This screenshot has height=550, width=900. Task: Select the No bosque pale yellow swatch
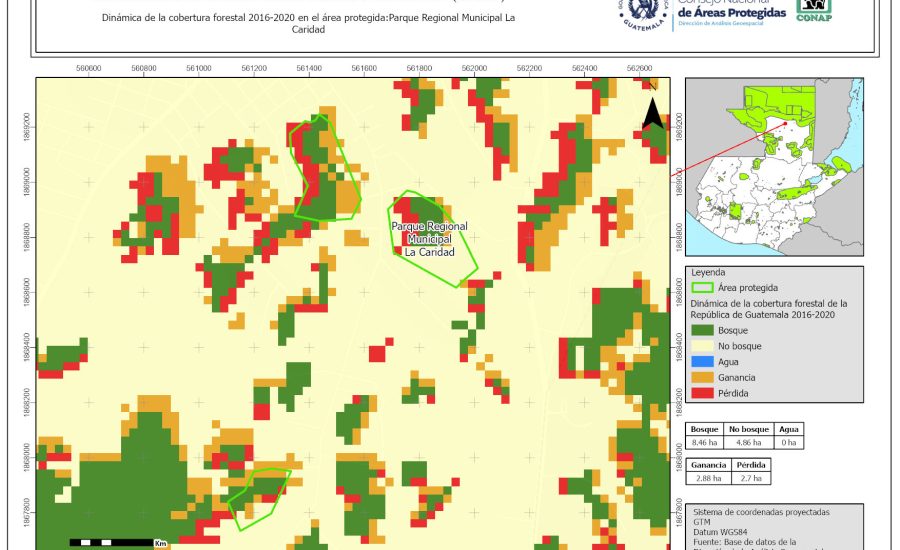click(702, 346)
